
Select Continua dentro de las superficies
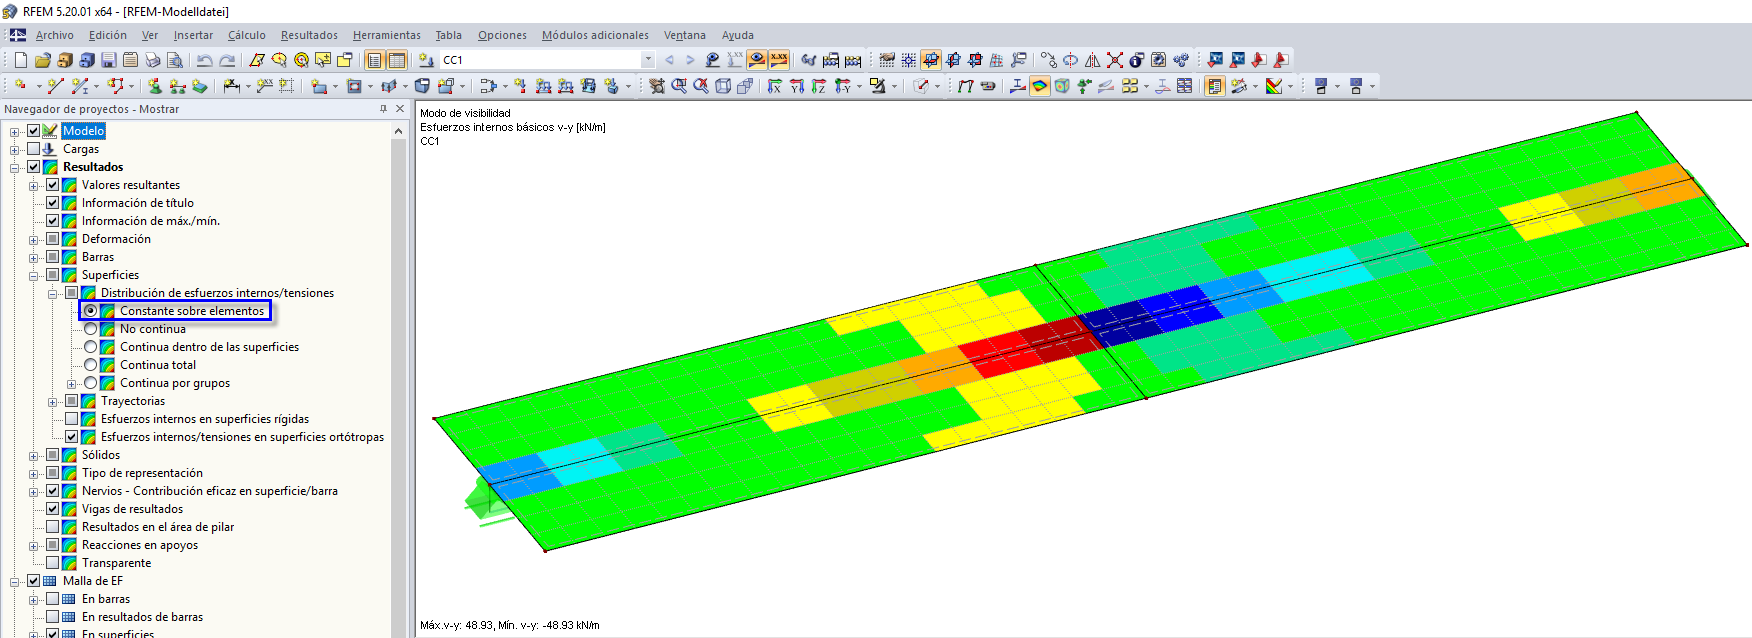[x=91, y=347]
